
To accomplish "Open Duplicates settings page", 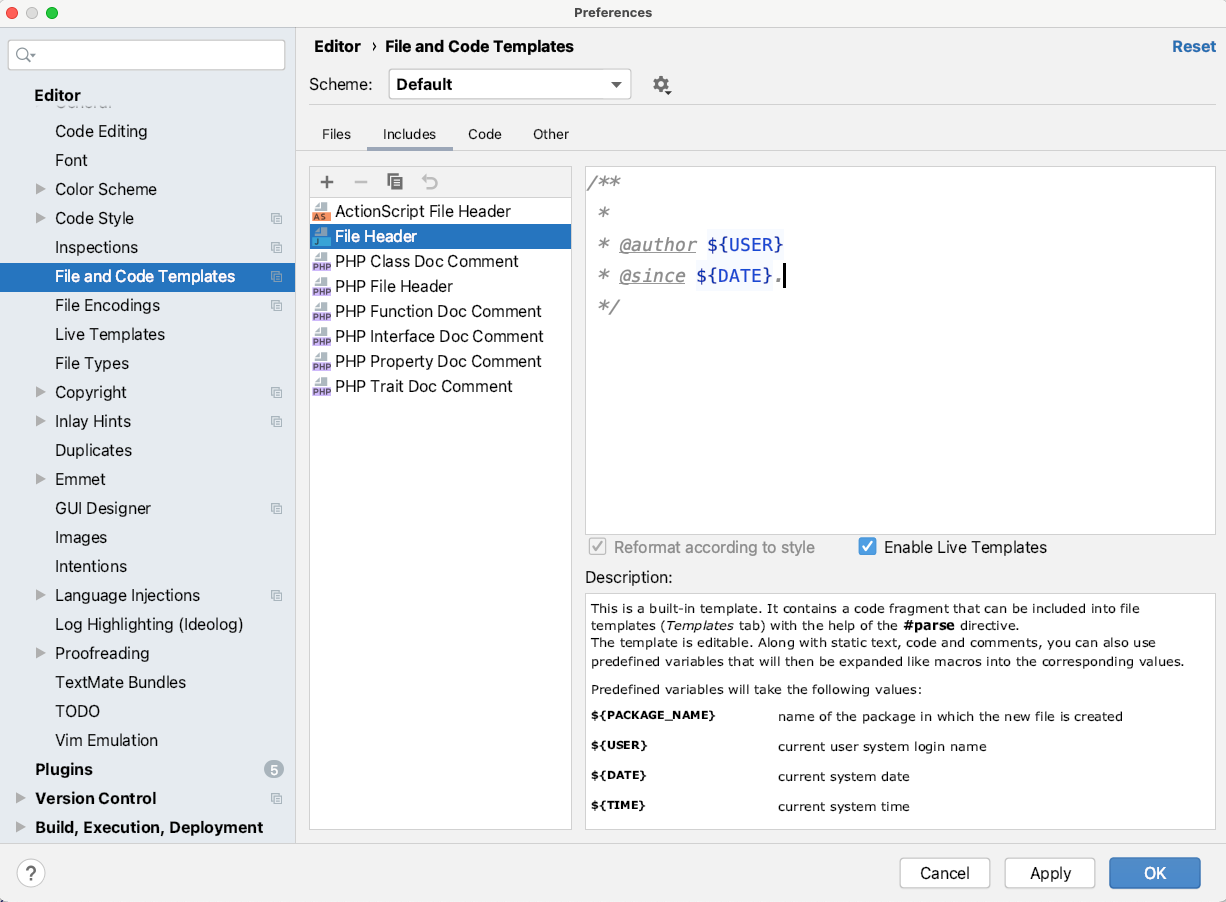I will click(93, 450).
